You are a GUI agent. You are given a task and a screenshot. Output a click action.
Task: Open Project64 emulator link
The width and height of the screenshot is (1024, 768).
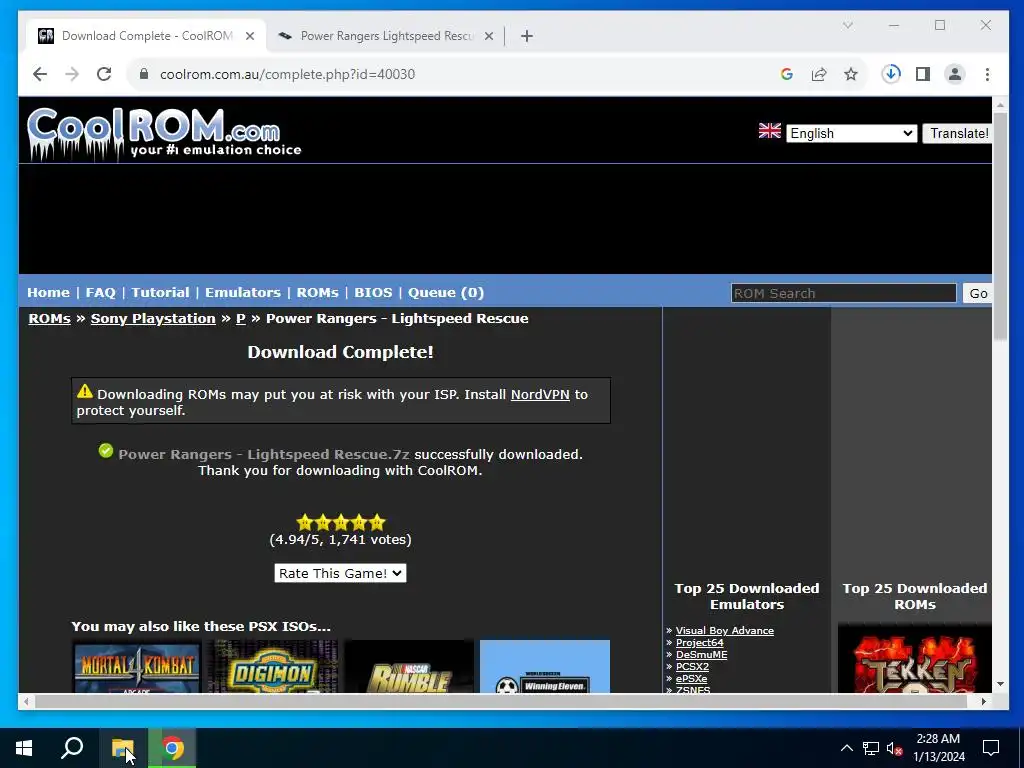pos(699,643)
